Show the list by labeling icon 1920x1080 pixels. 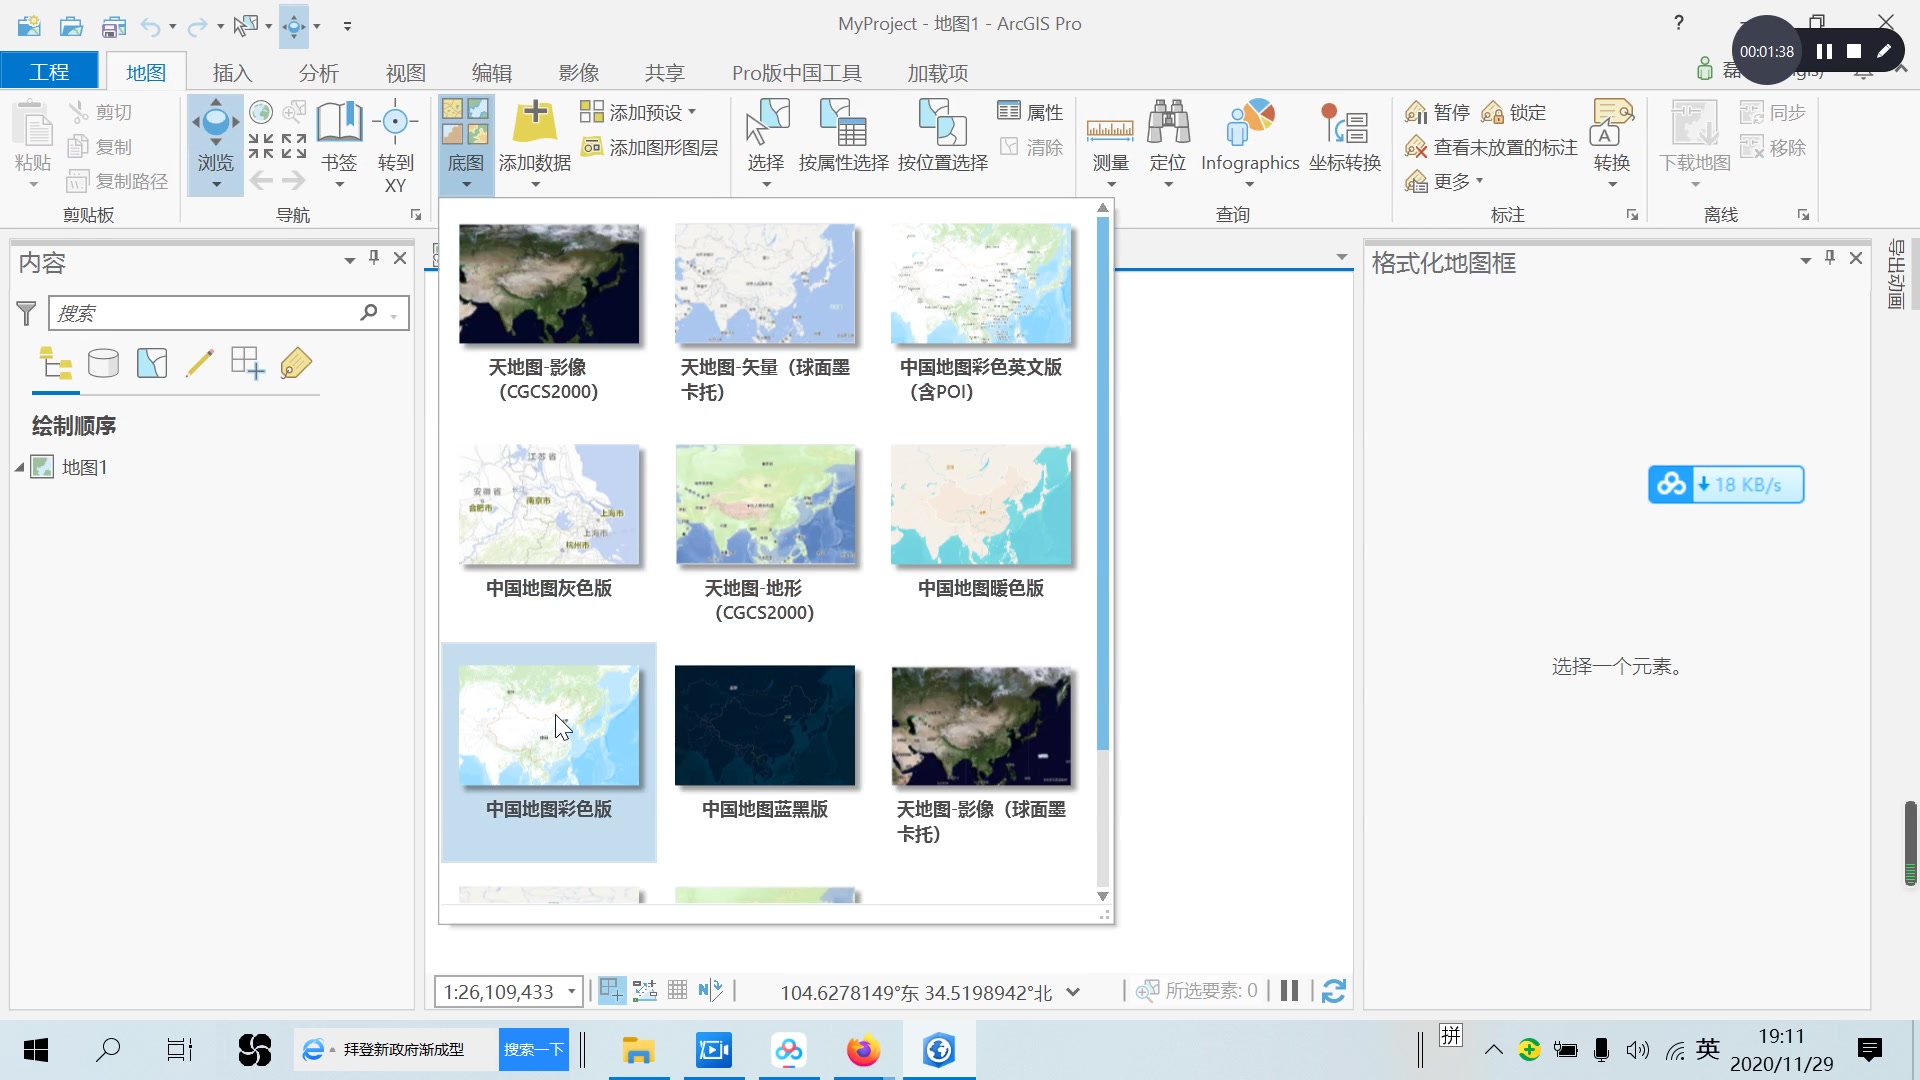click(x=296, y=363)
